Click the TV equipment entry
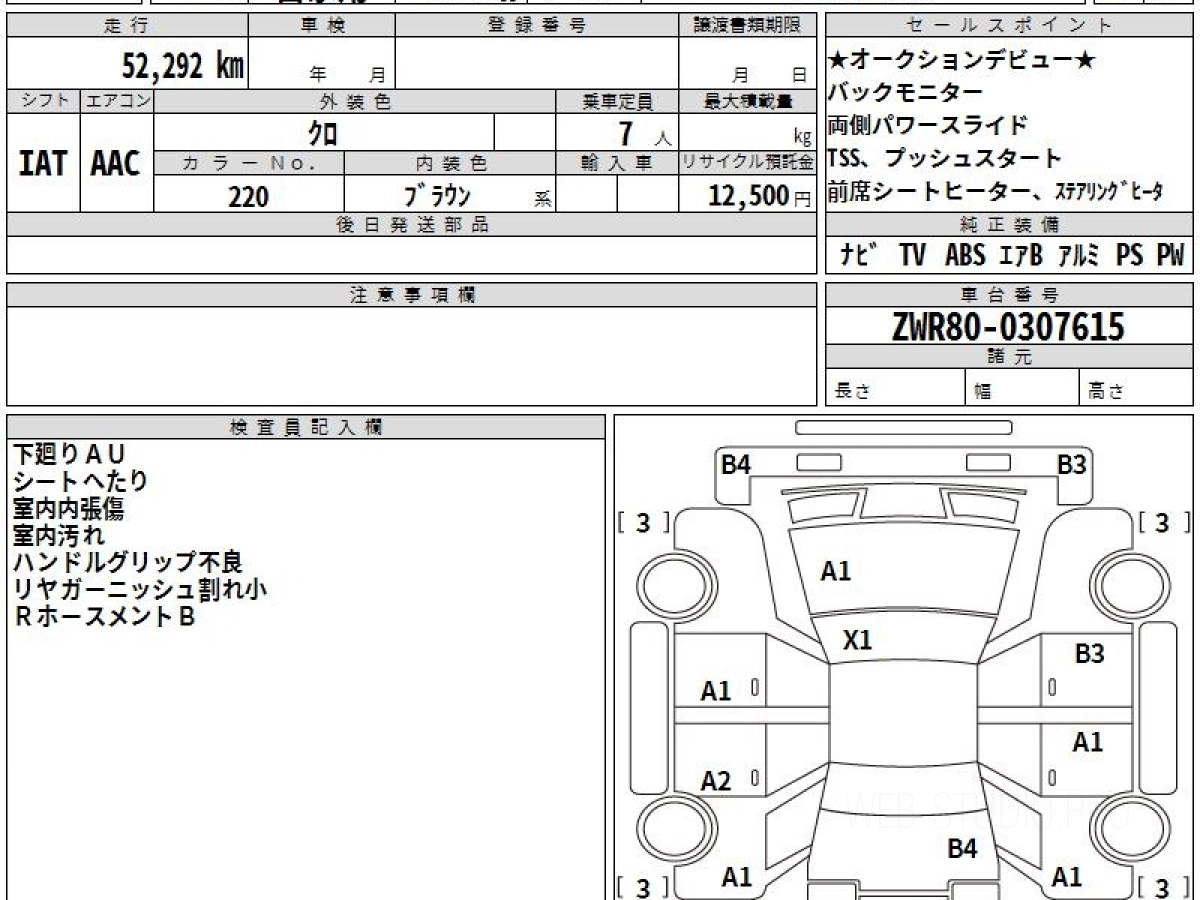This screenshot has height=900, width=1200. [912, 255]
